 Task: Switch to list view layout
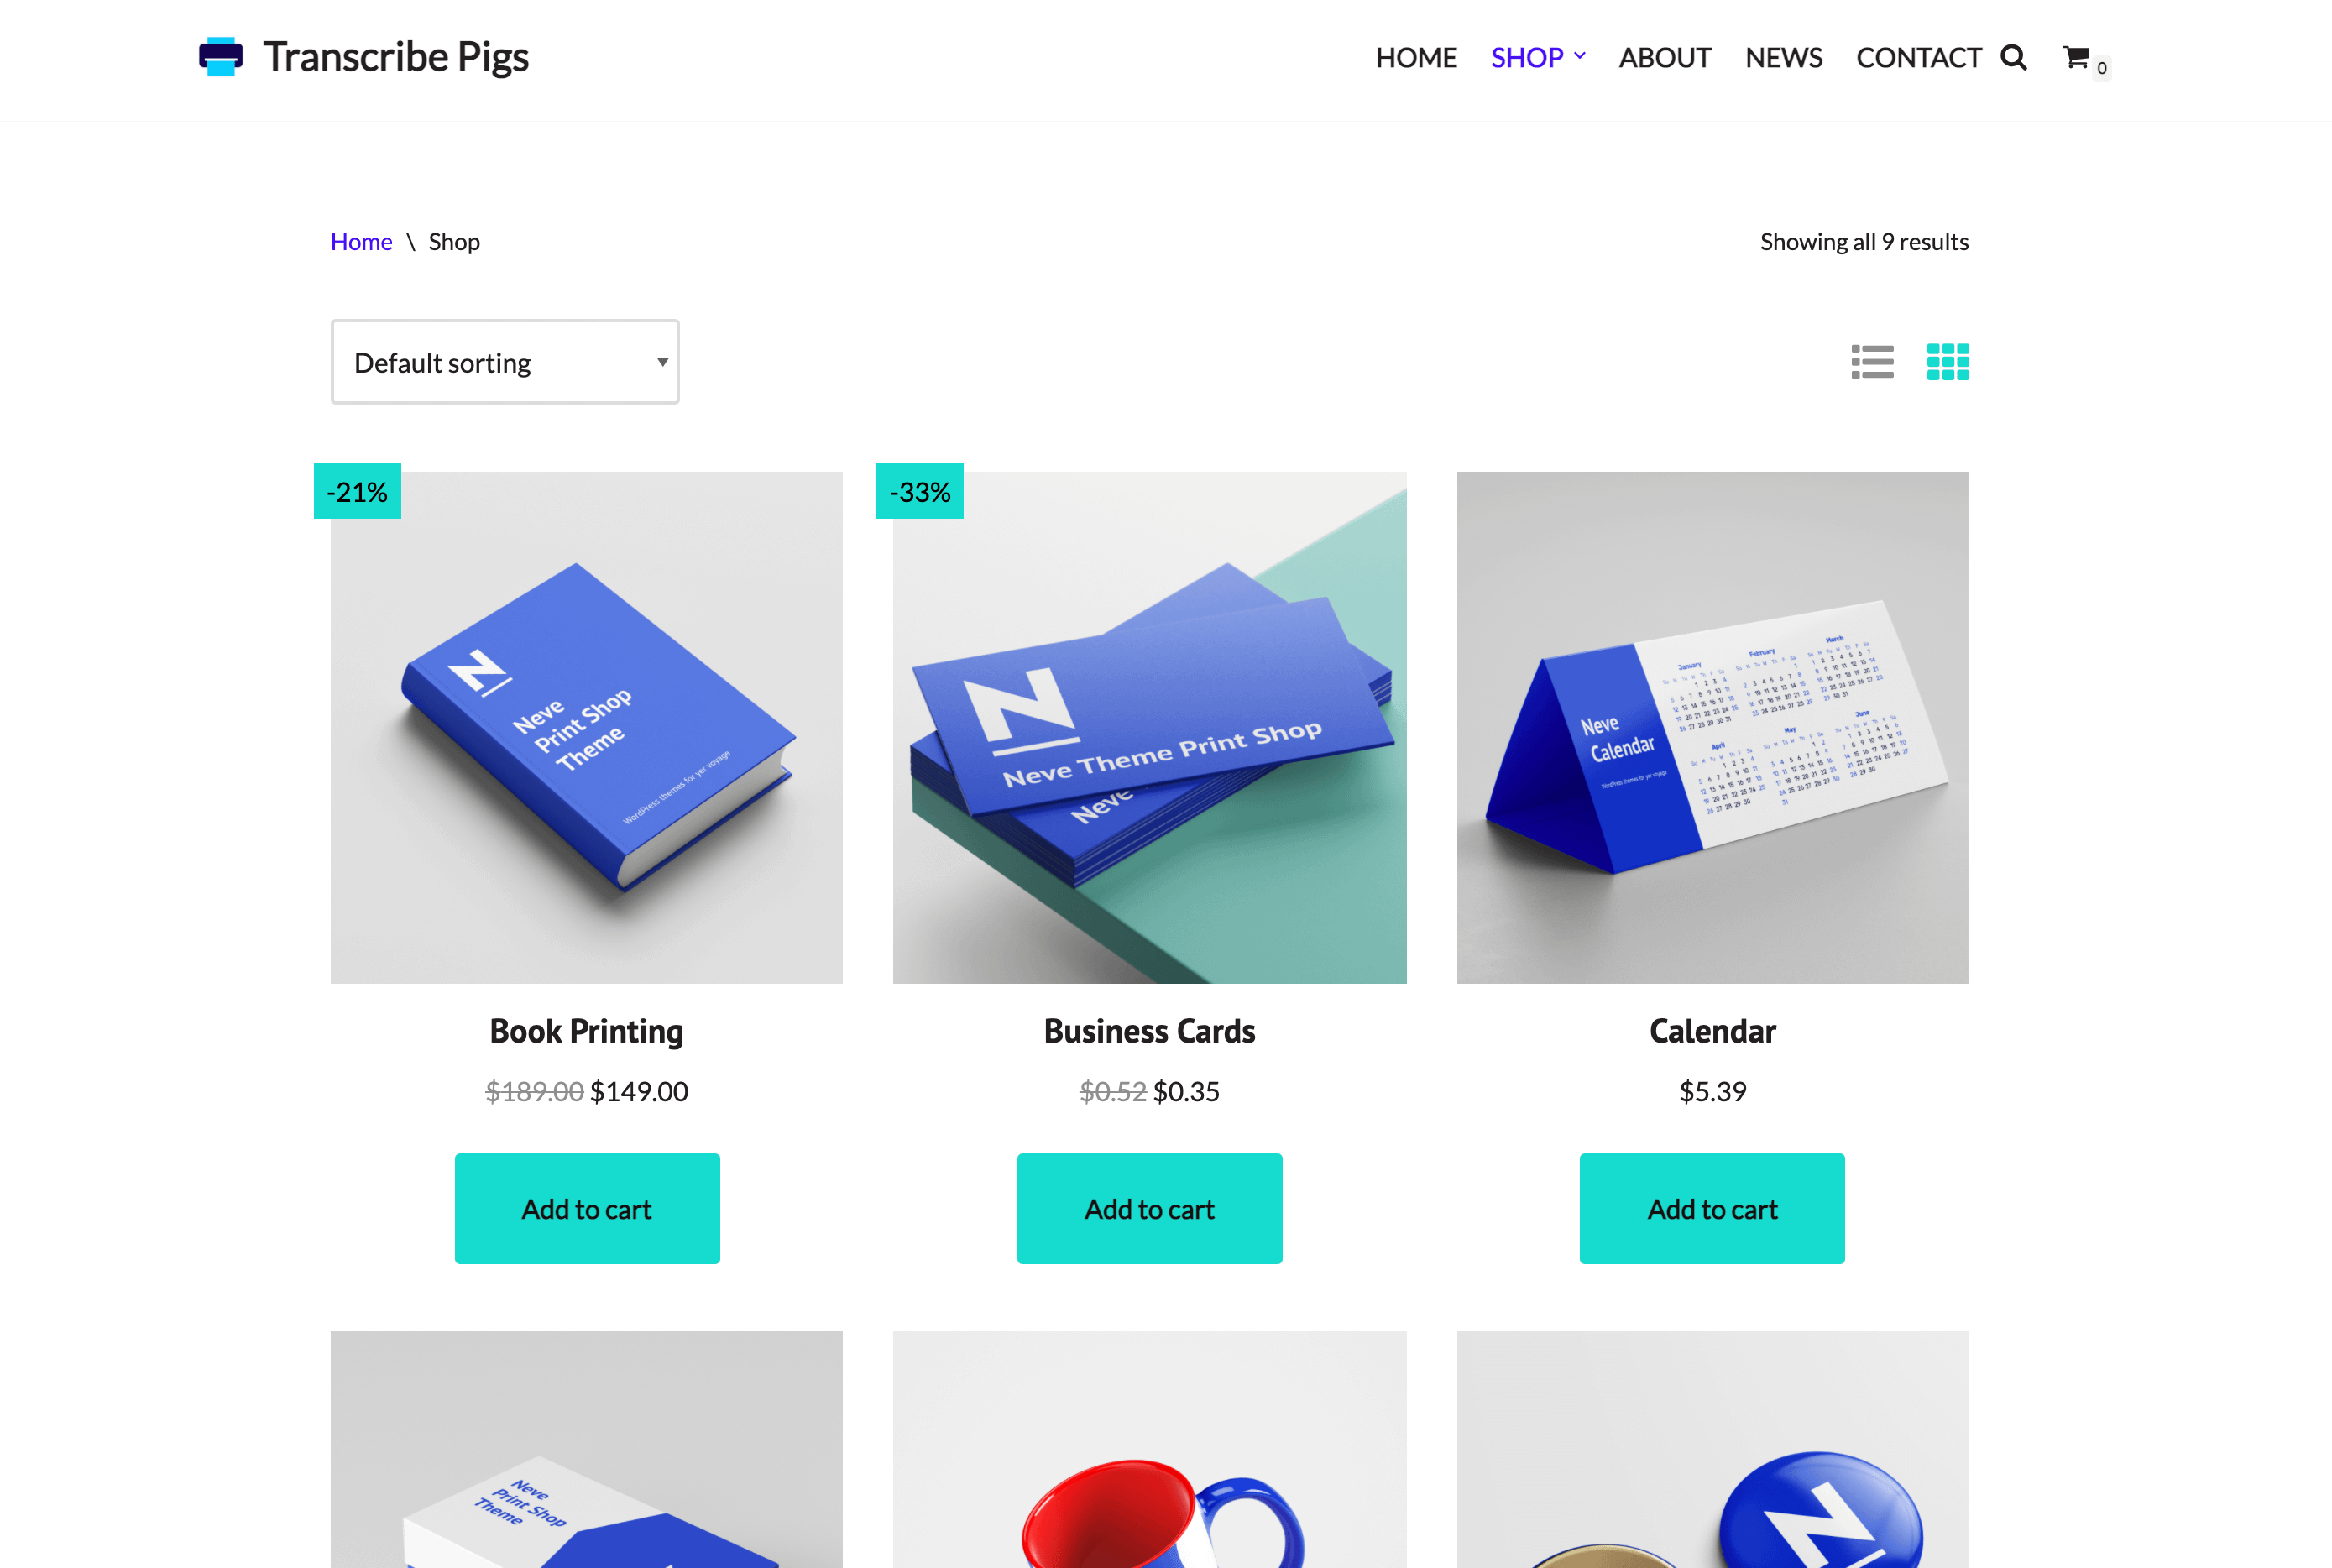click(x=1872, y=362)
